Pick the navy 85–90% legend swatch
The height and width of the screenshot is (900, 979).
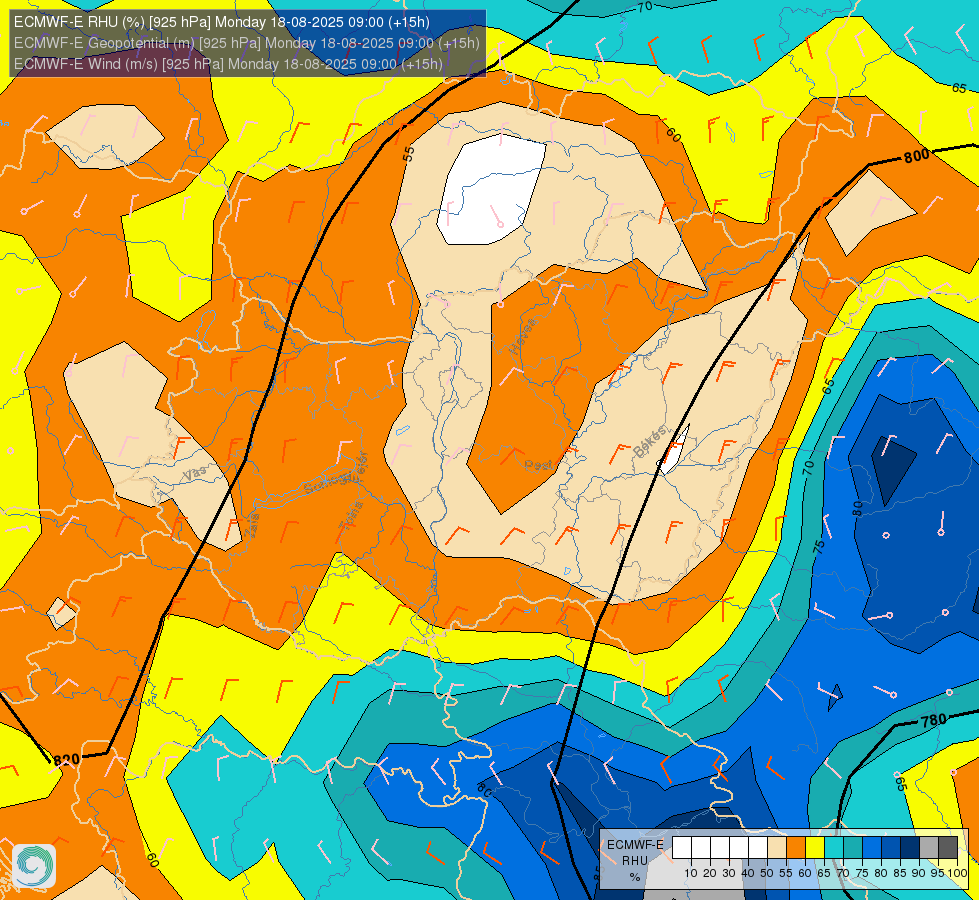910,847
